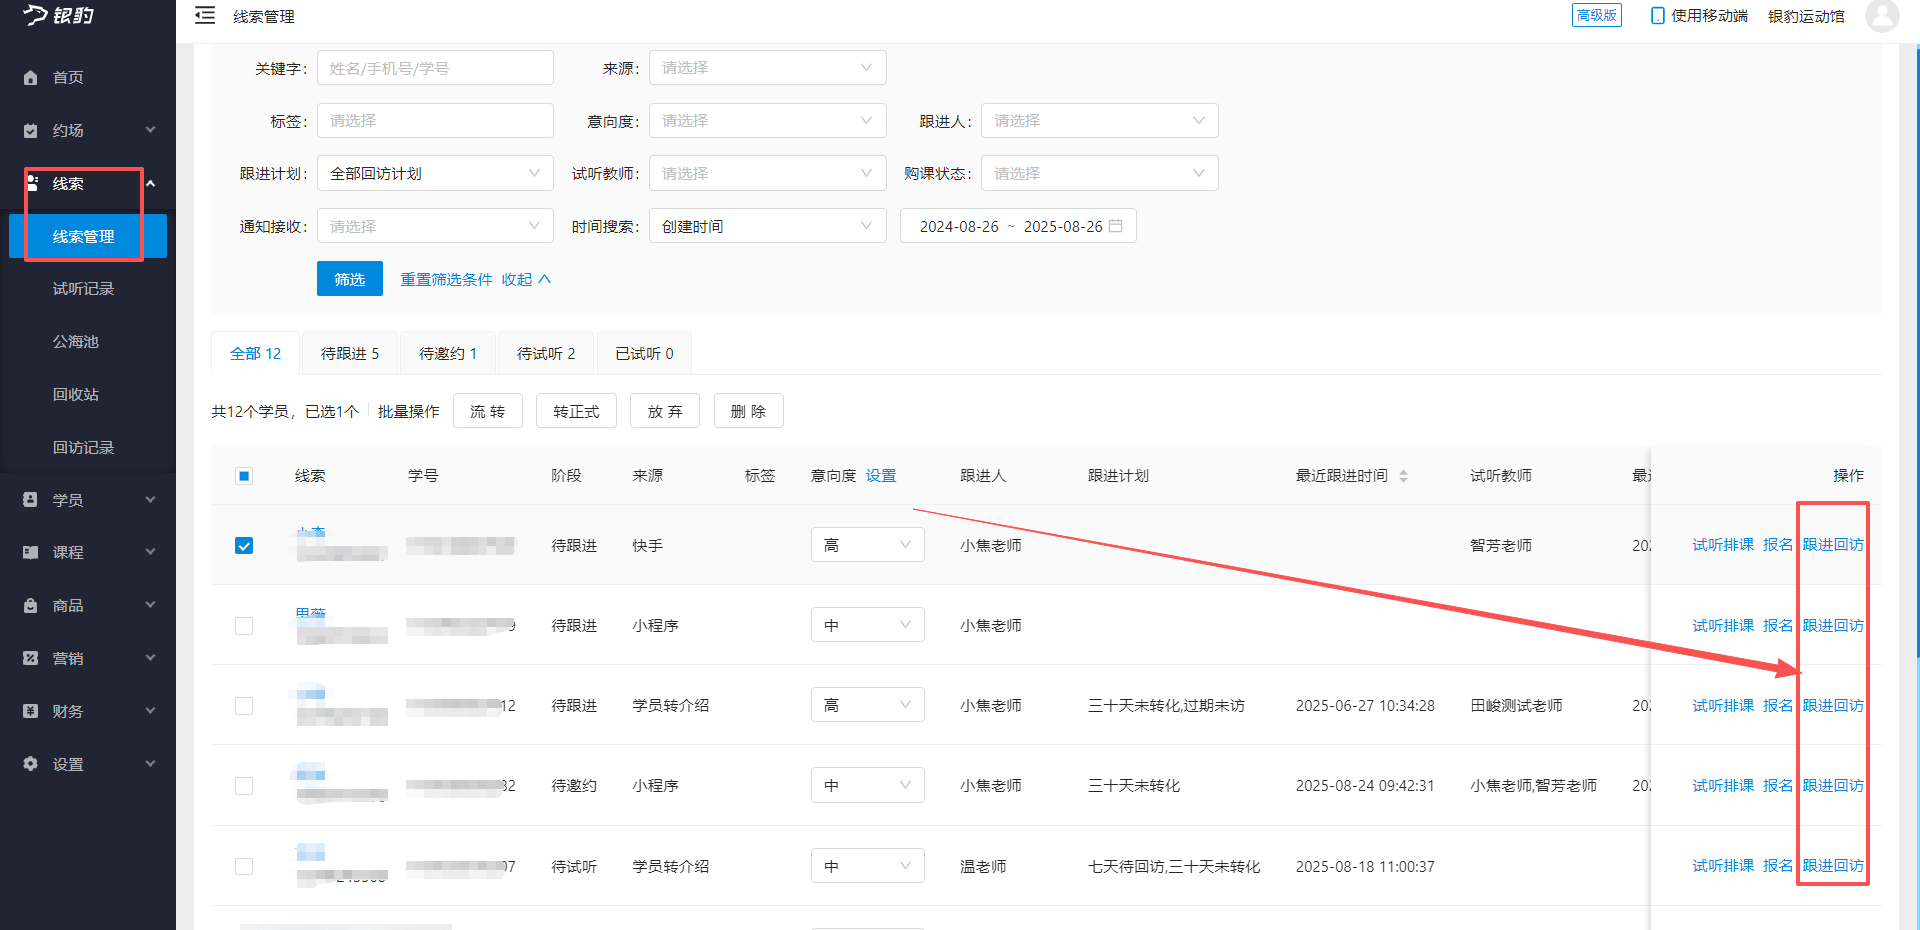Check the 思萱 row checkbox
Viewport: 1920px width, 930px height.
click(x=244, y=626)
